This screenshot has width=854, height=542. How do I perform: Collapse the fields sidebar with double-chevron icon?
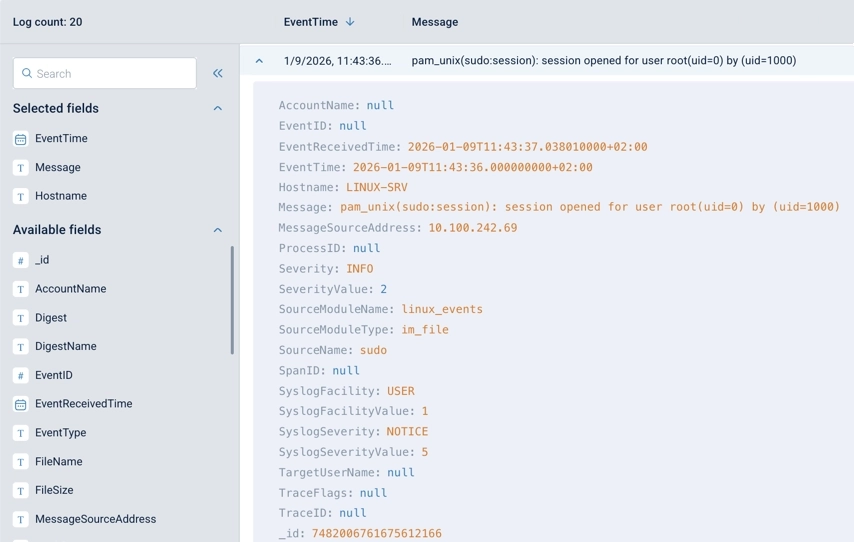(218, 73)
